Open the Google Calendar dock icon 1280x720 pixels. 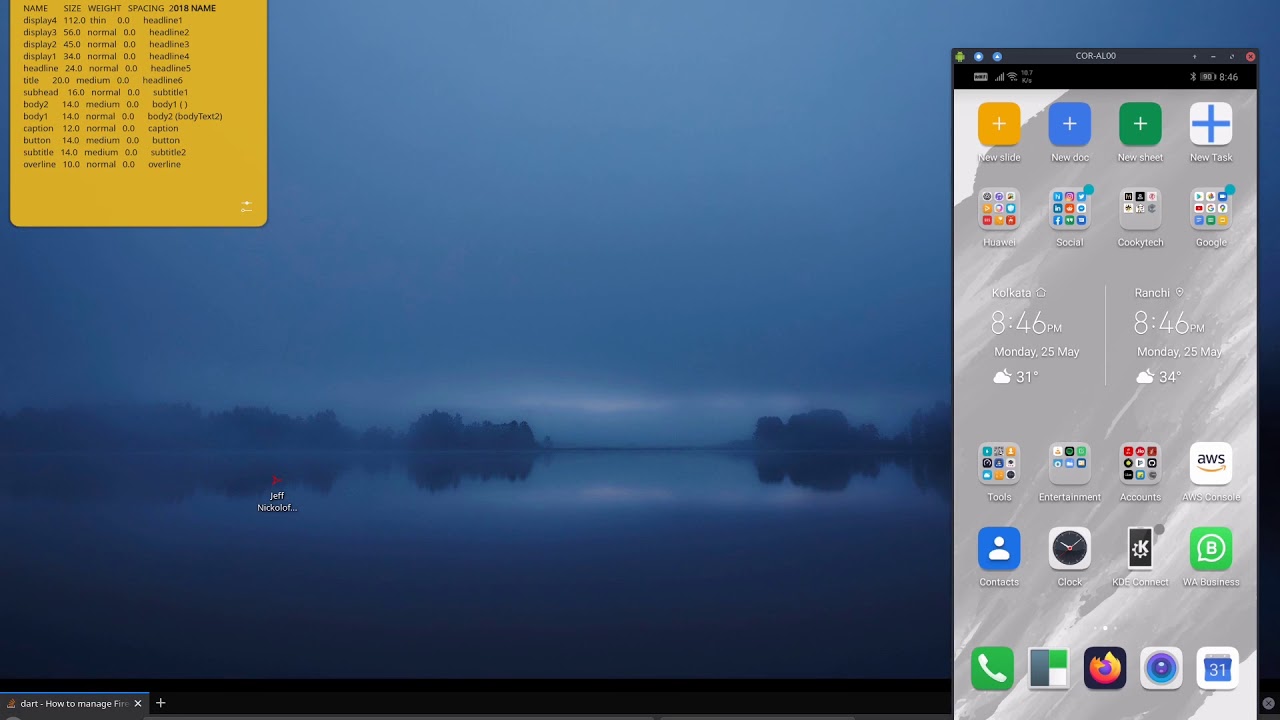click(1217, 669)
